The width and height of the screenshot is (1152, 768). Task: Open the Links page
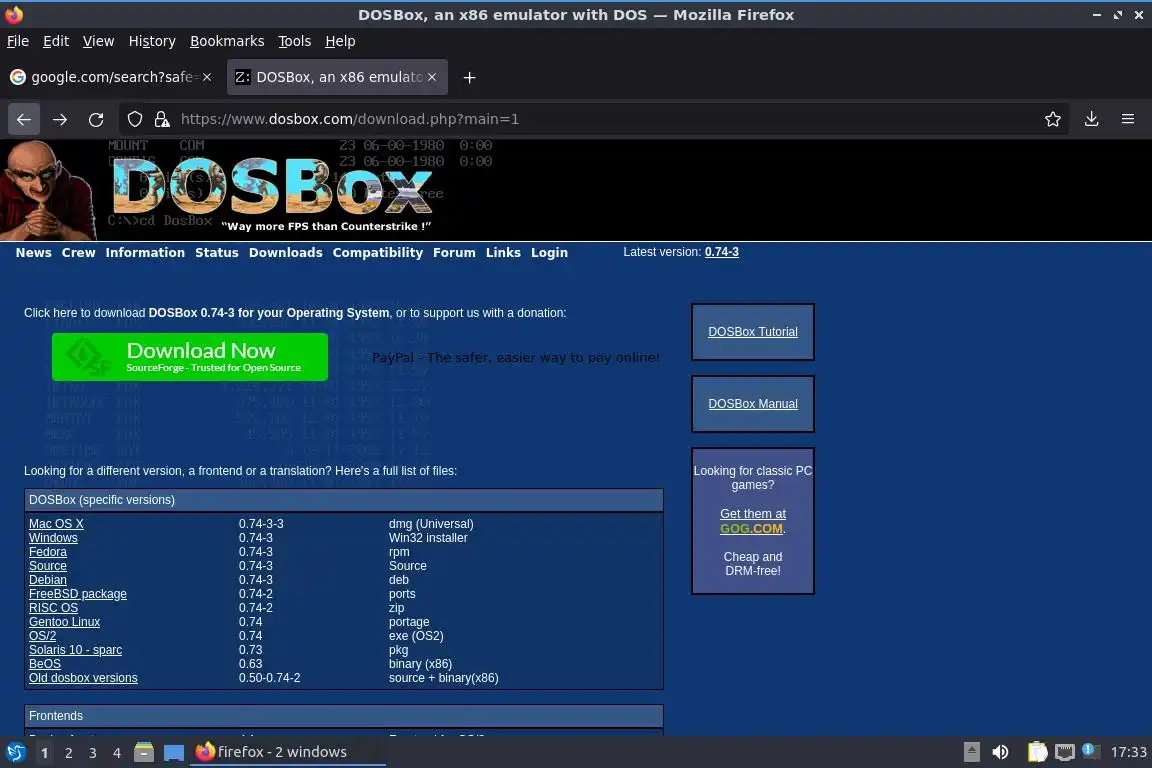tap(503, 253)
